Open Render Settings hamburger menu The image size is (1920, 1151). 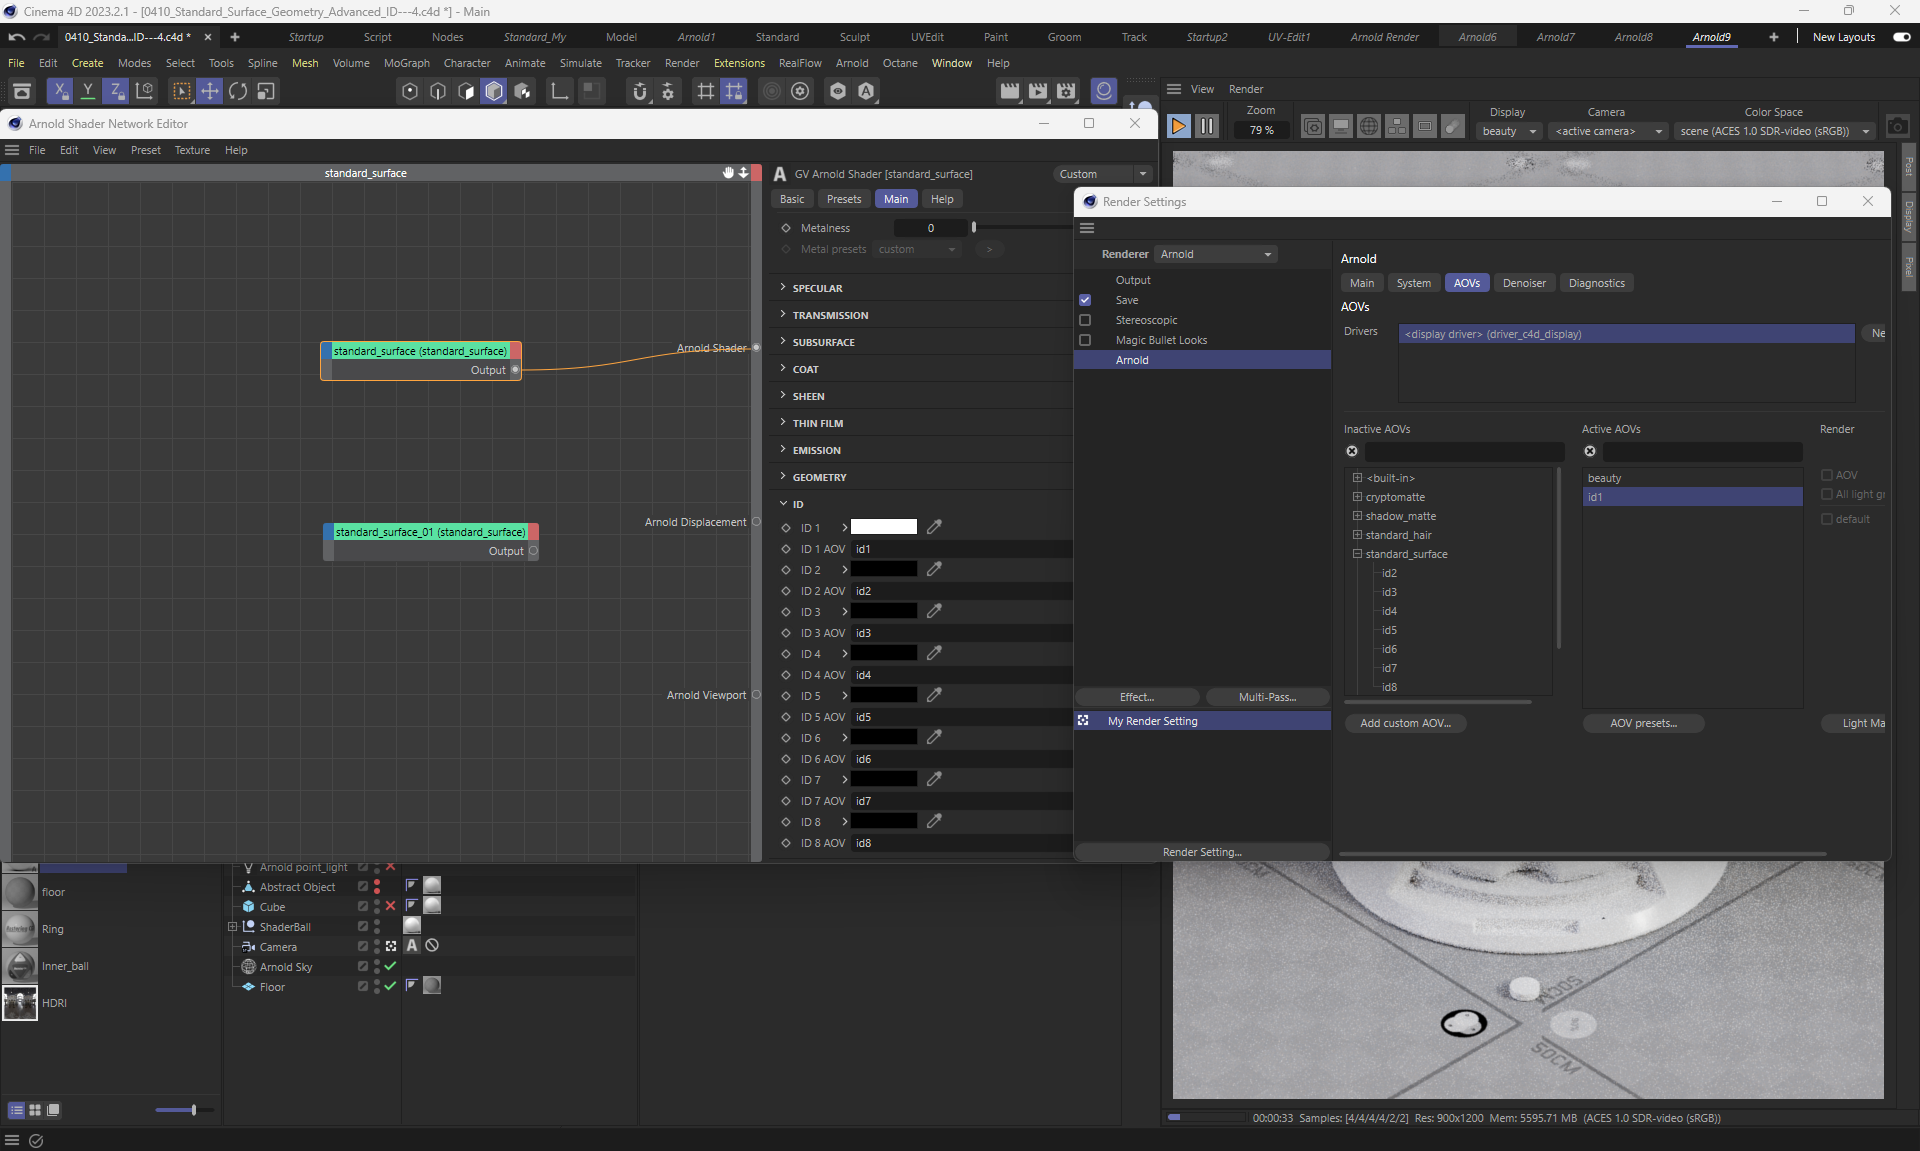[1088, 228]
